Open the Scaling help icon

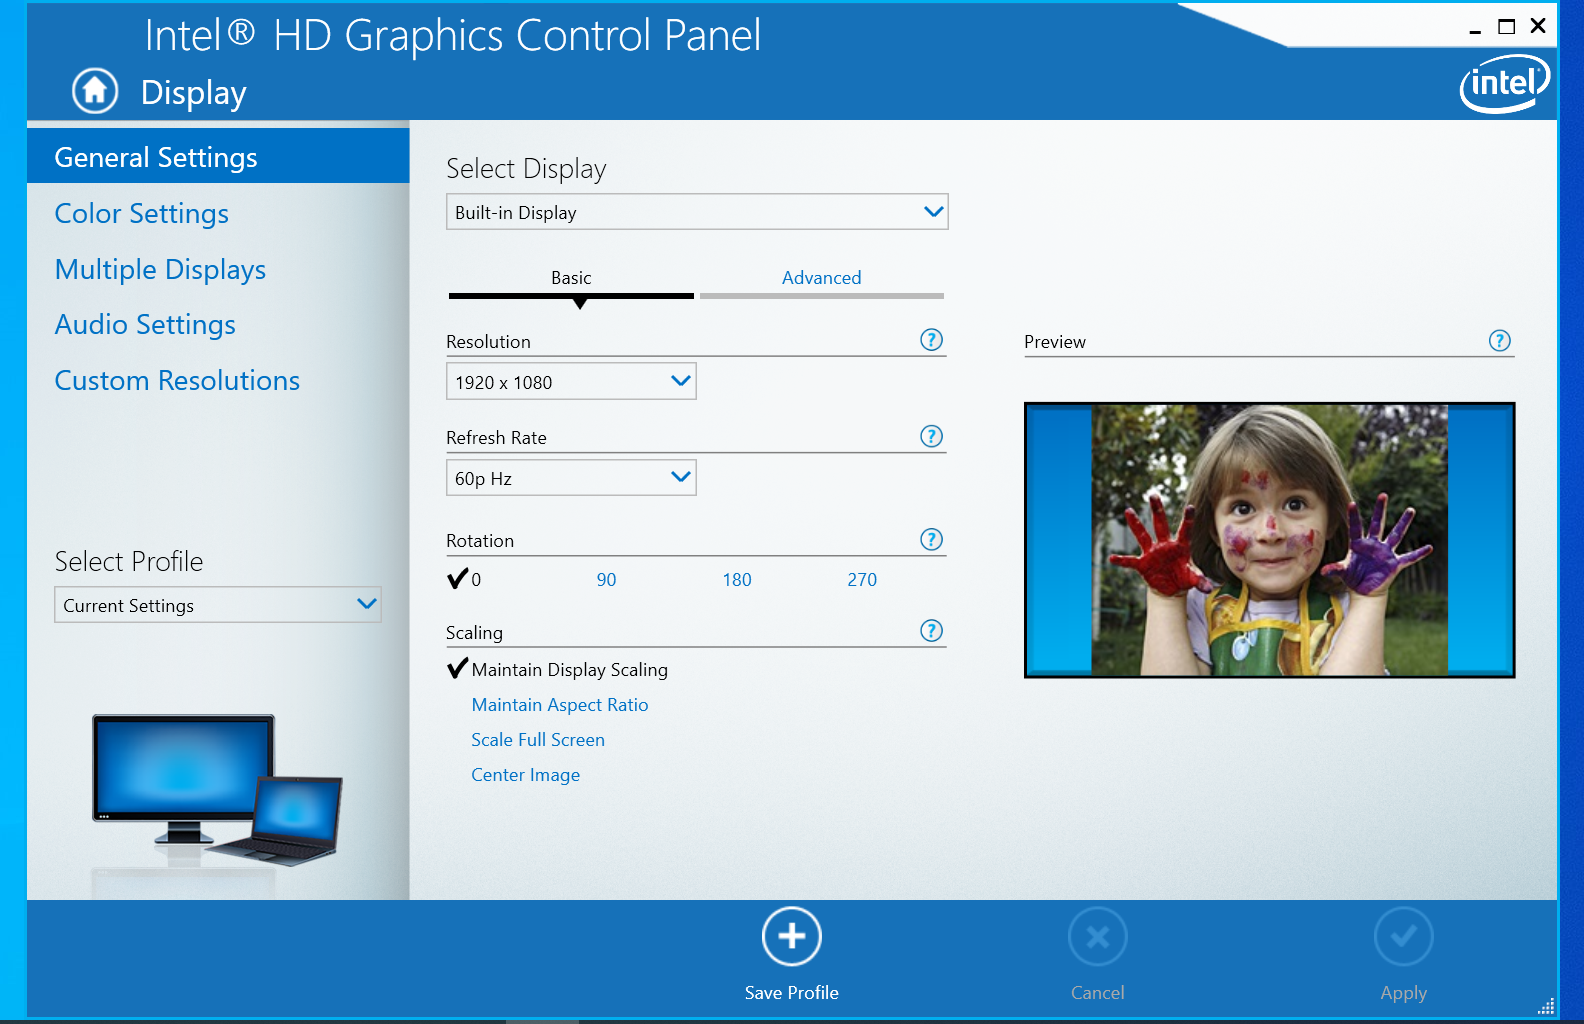(x=931, y=631)
